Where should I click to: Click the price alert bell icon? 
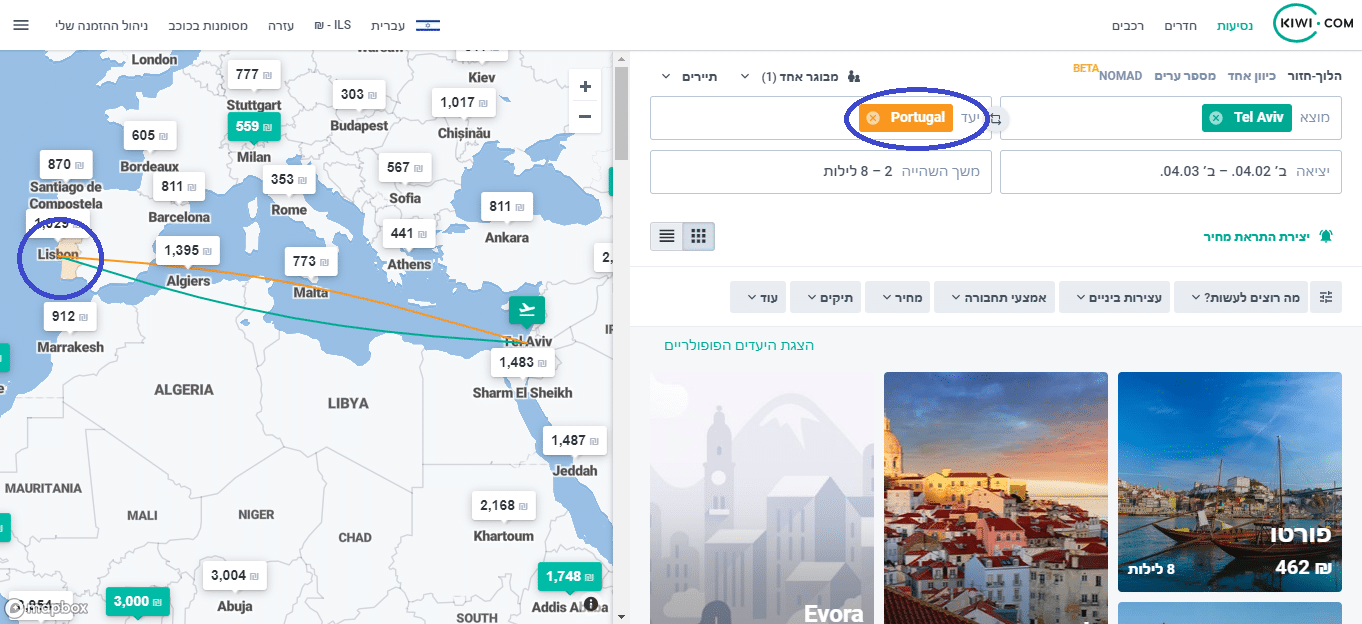(x=1326, y=237)
